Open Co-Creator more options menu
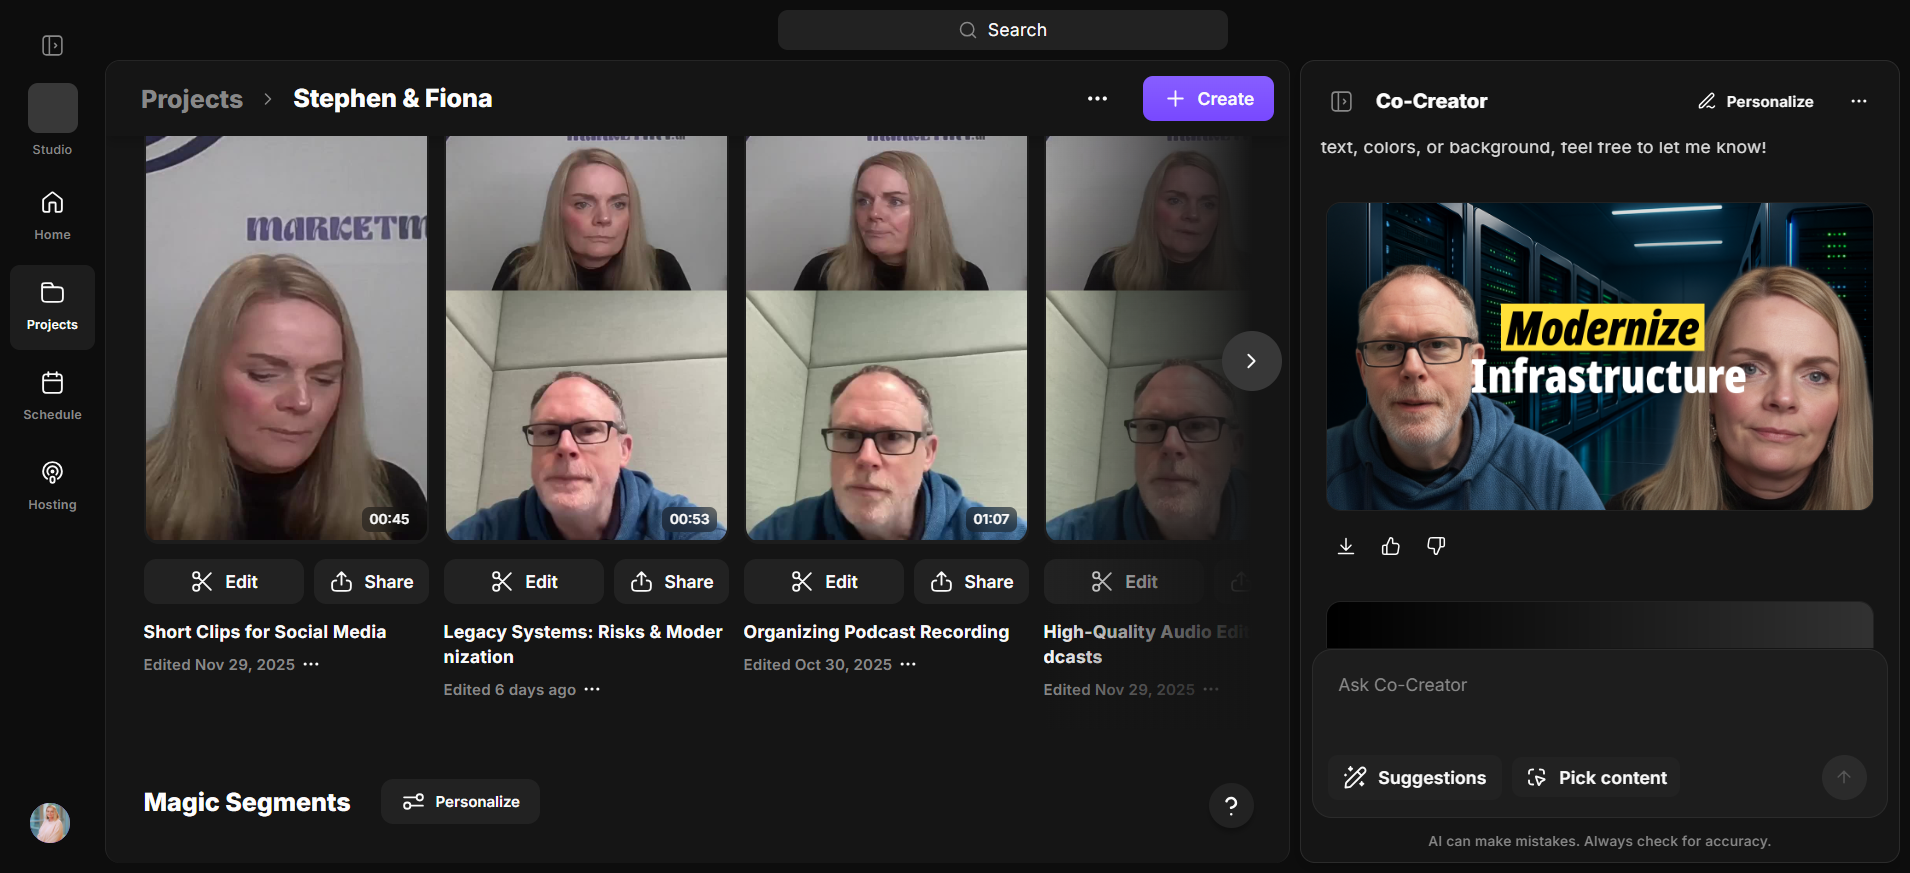This screenshot has height=873, width=1910. tap(1859, 101)
